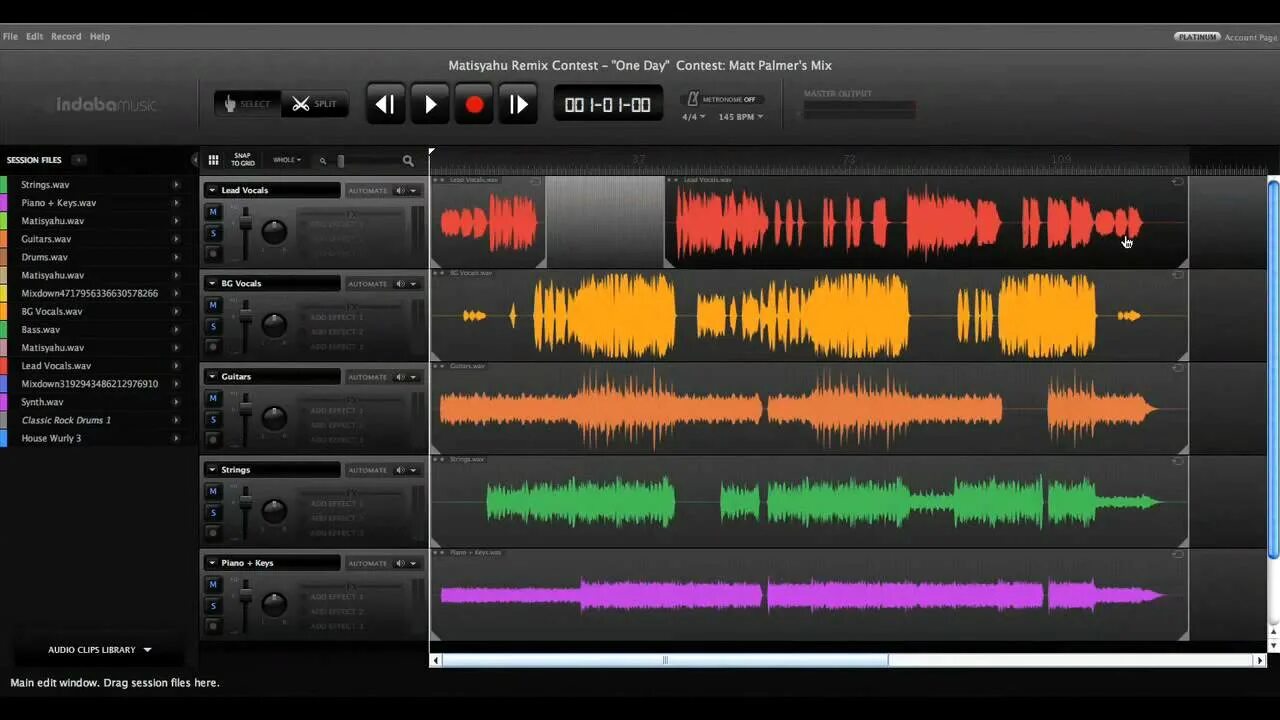
Task: Open the Account Page link
Action: [x=1251, y=37]
